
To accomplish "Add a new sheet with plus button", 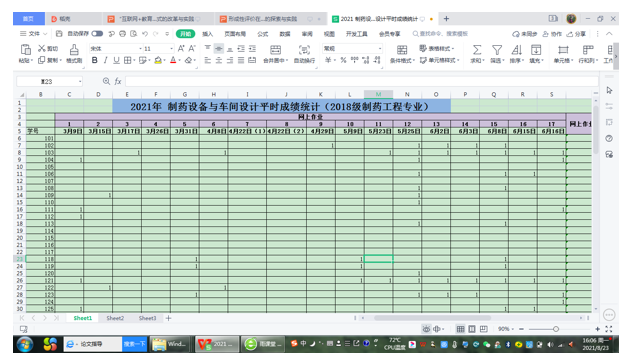I will pyautogui.click(x=168, y=318).
